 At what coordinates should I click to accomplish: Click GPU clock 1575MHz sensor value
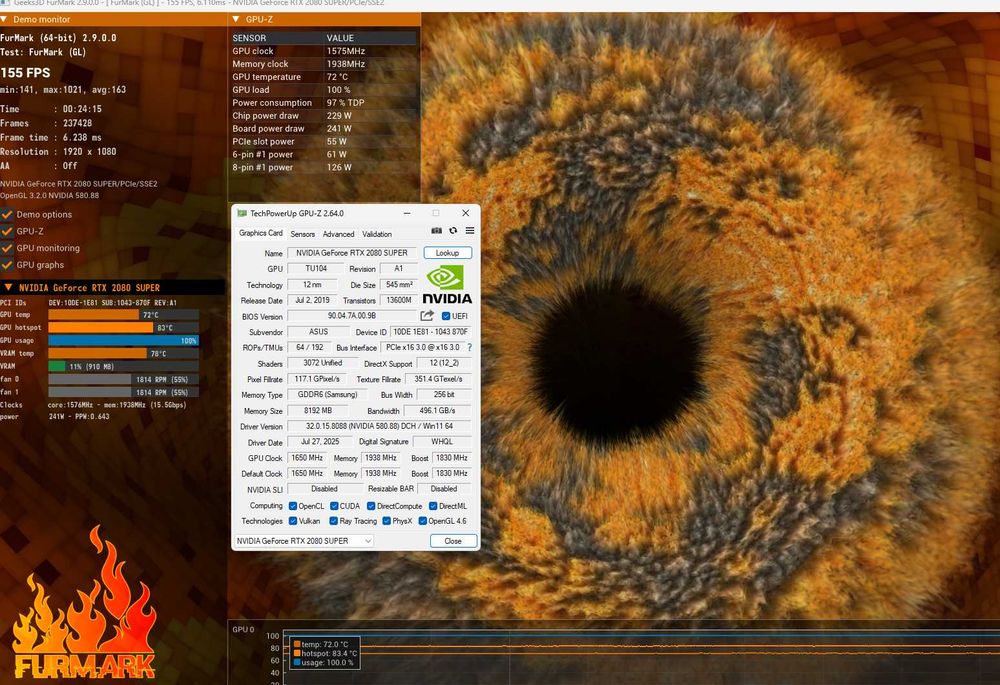point(346,51)
